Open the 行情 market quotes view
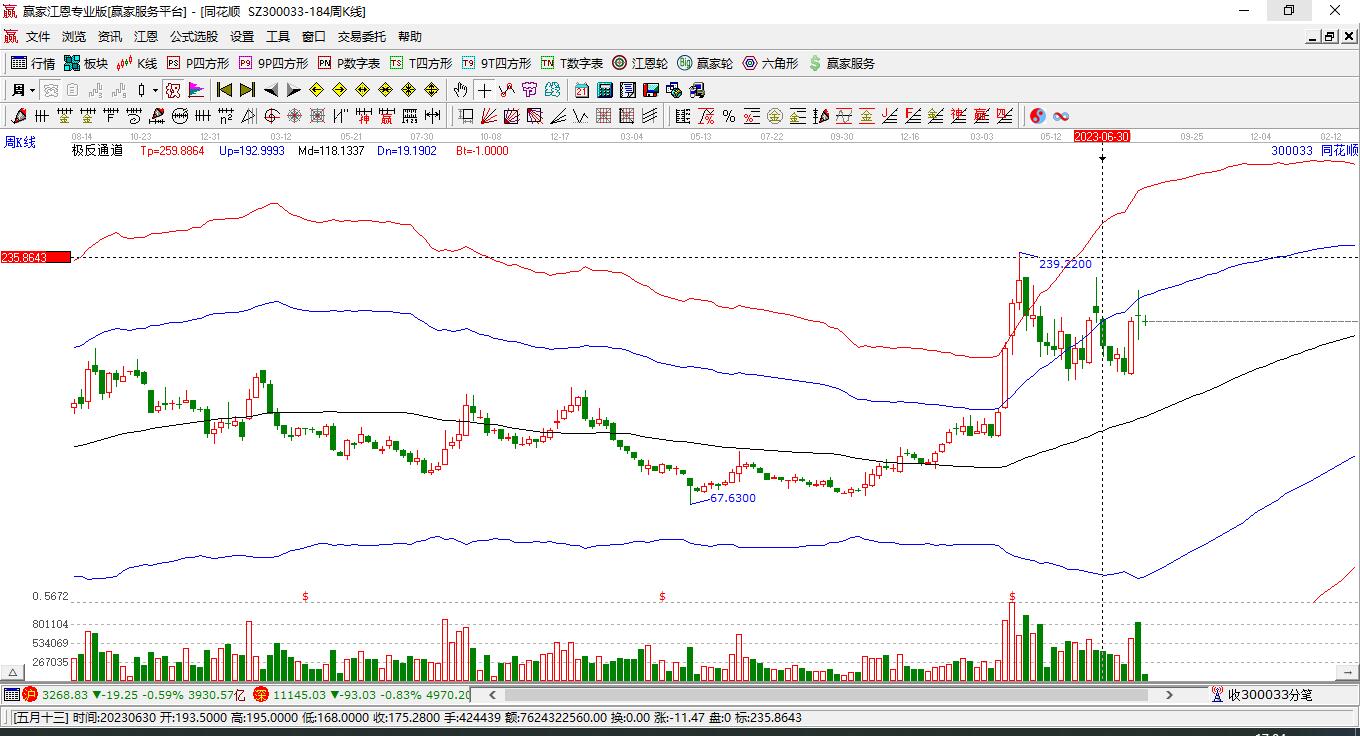 pos(33,63)
